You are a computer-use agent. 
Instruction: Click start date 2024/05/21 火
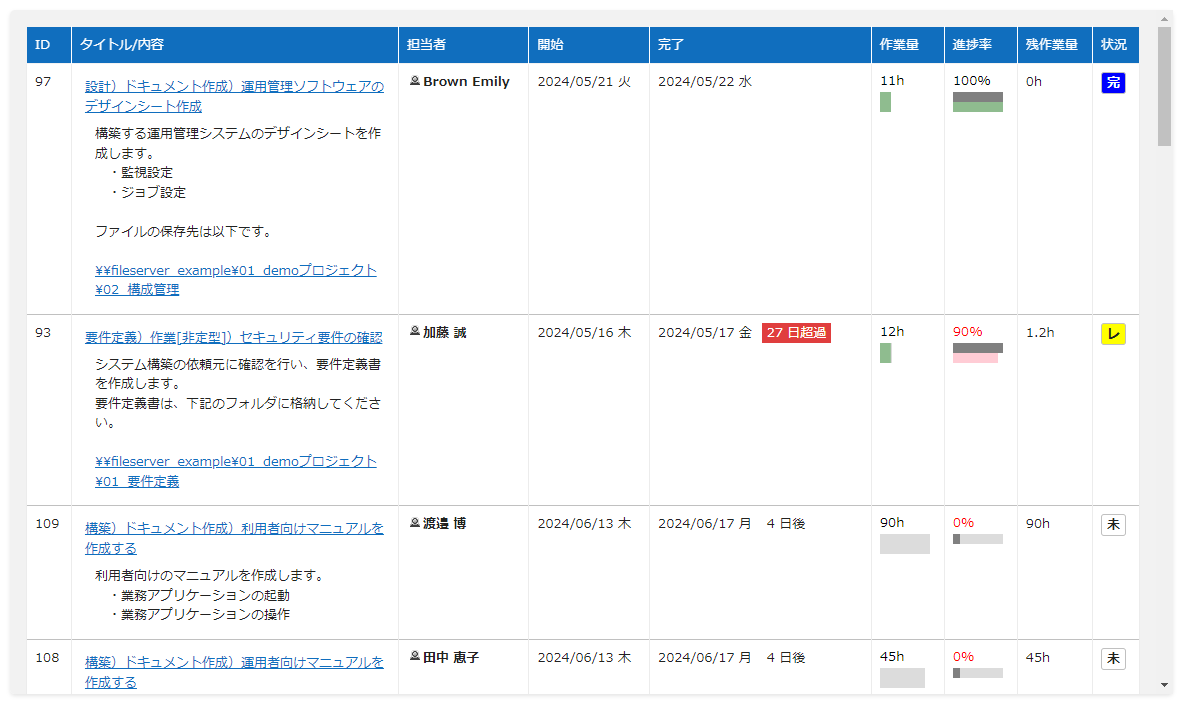(x=584, y=82)
